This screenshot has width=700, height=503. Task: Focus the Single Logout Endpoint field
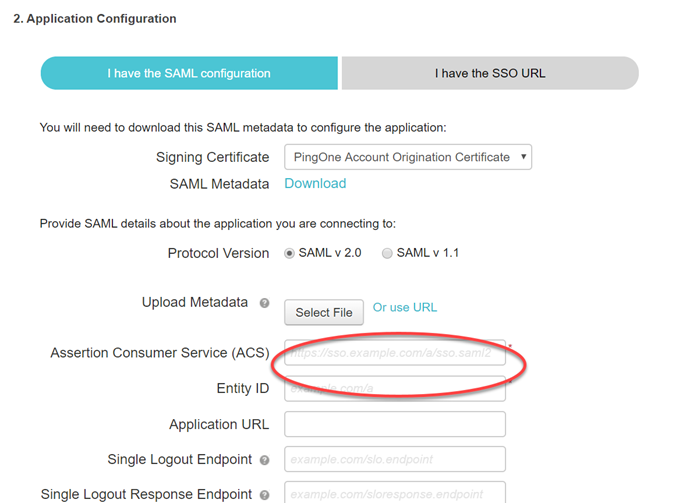[395, 459]
